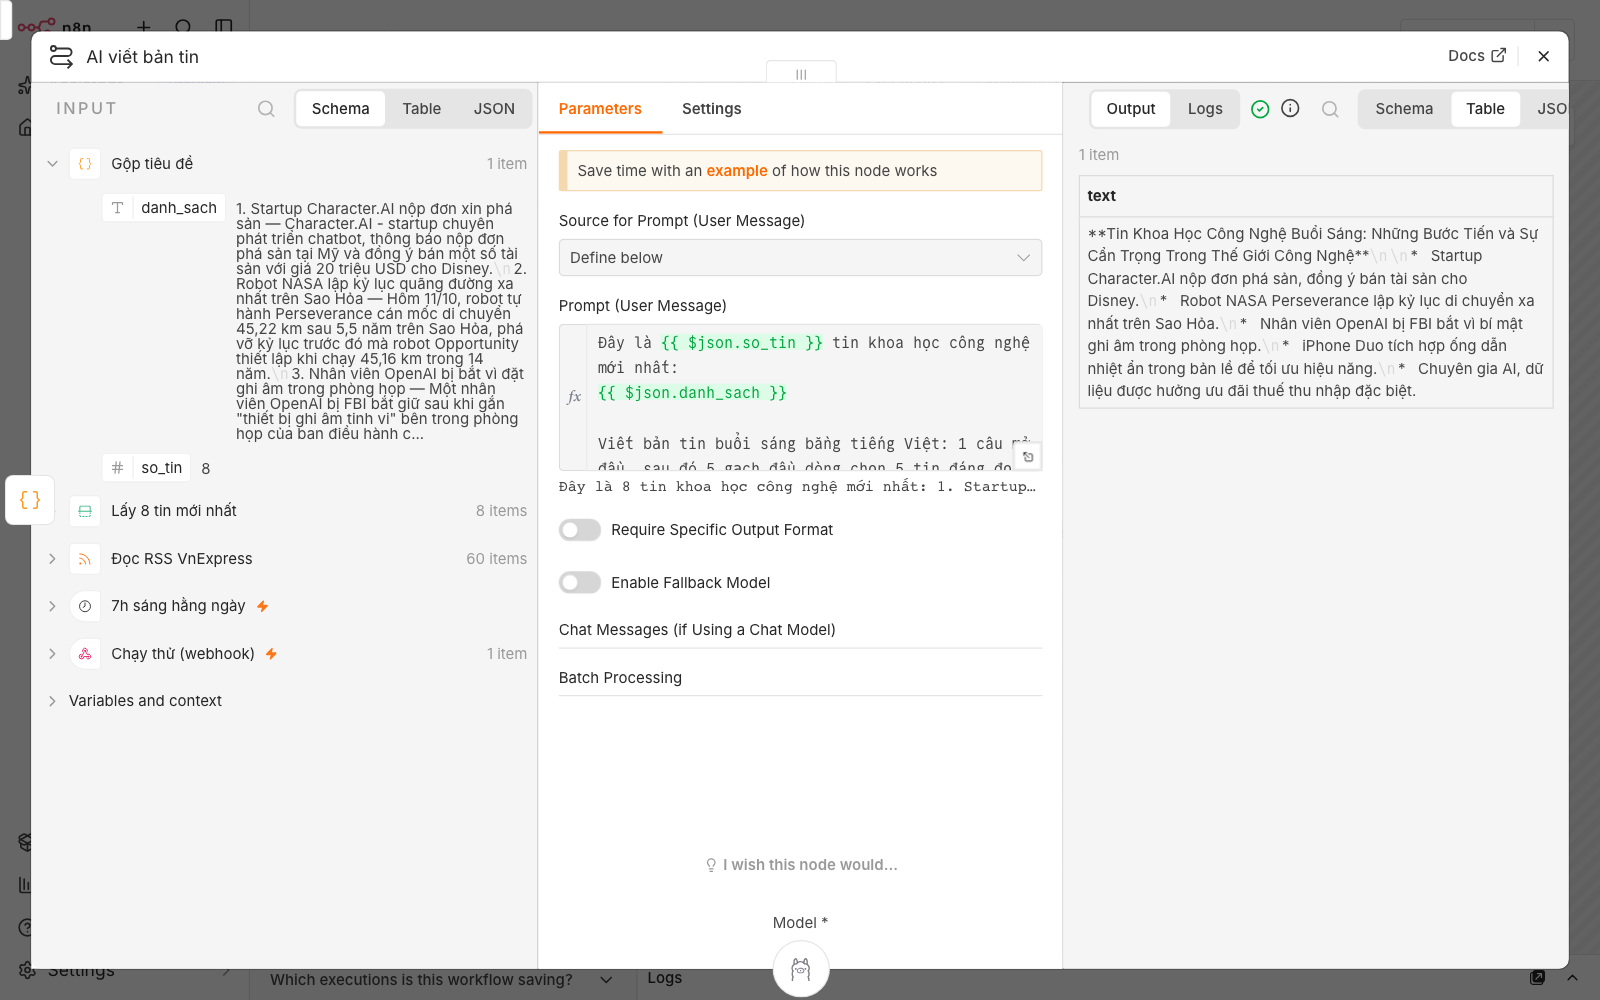Collapse the Gộp tiêu đề node
1600x1000 pixels.
tap(52, 164)
